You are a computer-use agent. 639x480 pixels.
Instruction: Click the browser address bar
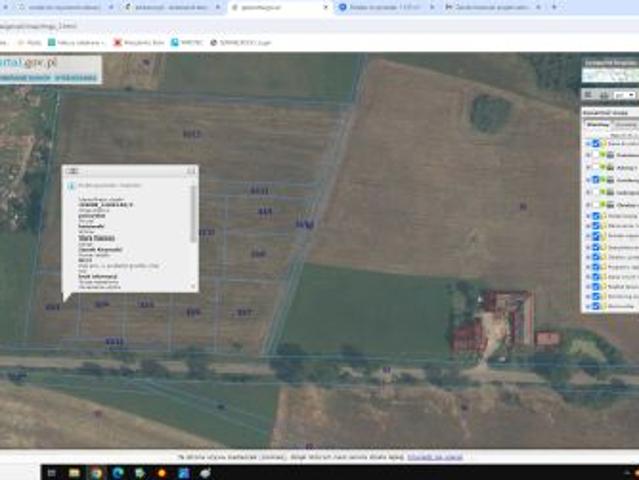pyautogui.click(x=318, y=26)
